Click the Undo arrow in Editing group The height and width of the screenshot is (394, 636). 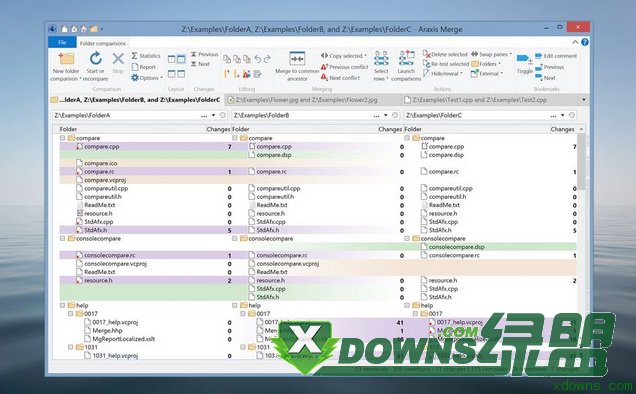pyautogui.click(x=258, y=59)
